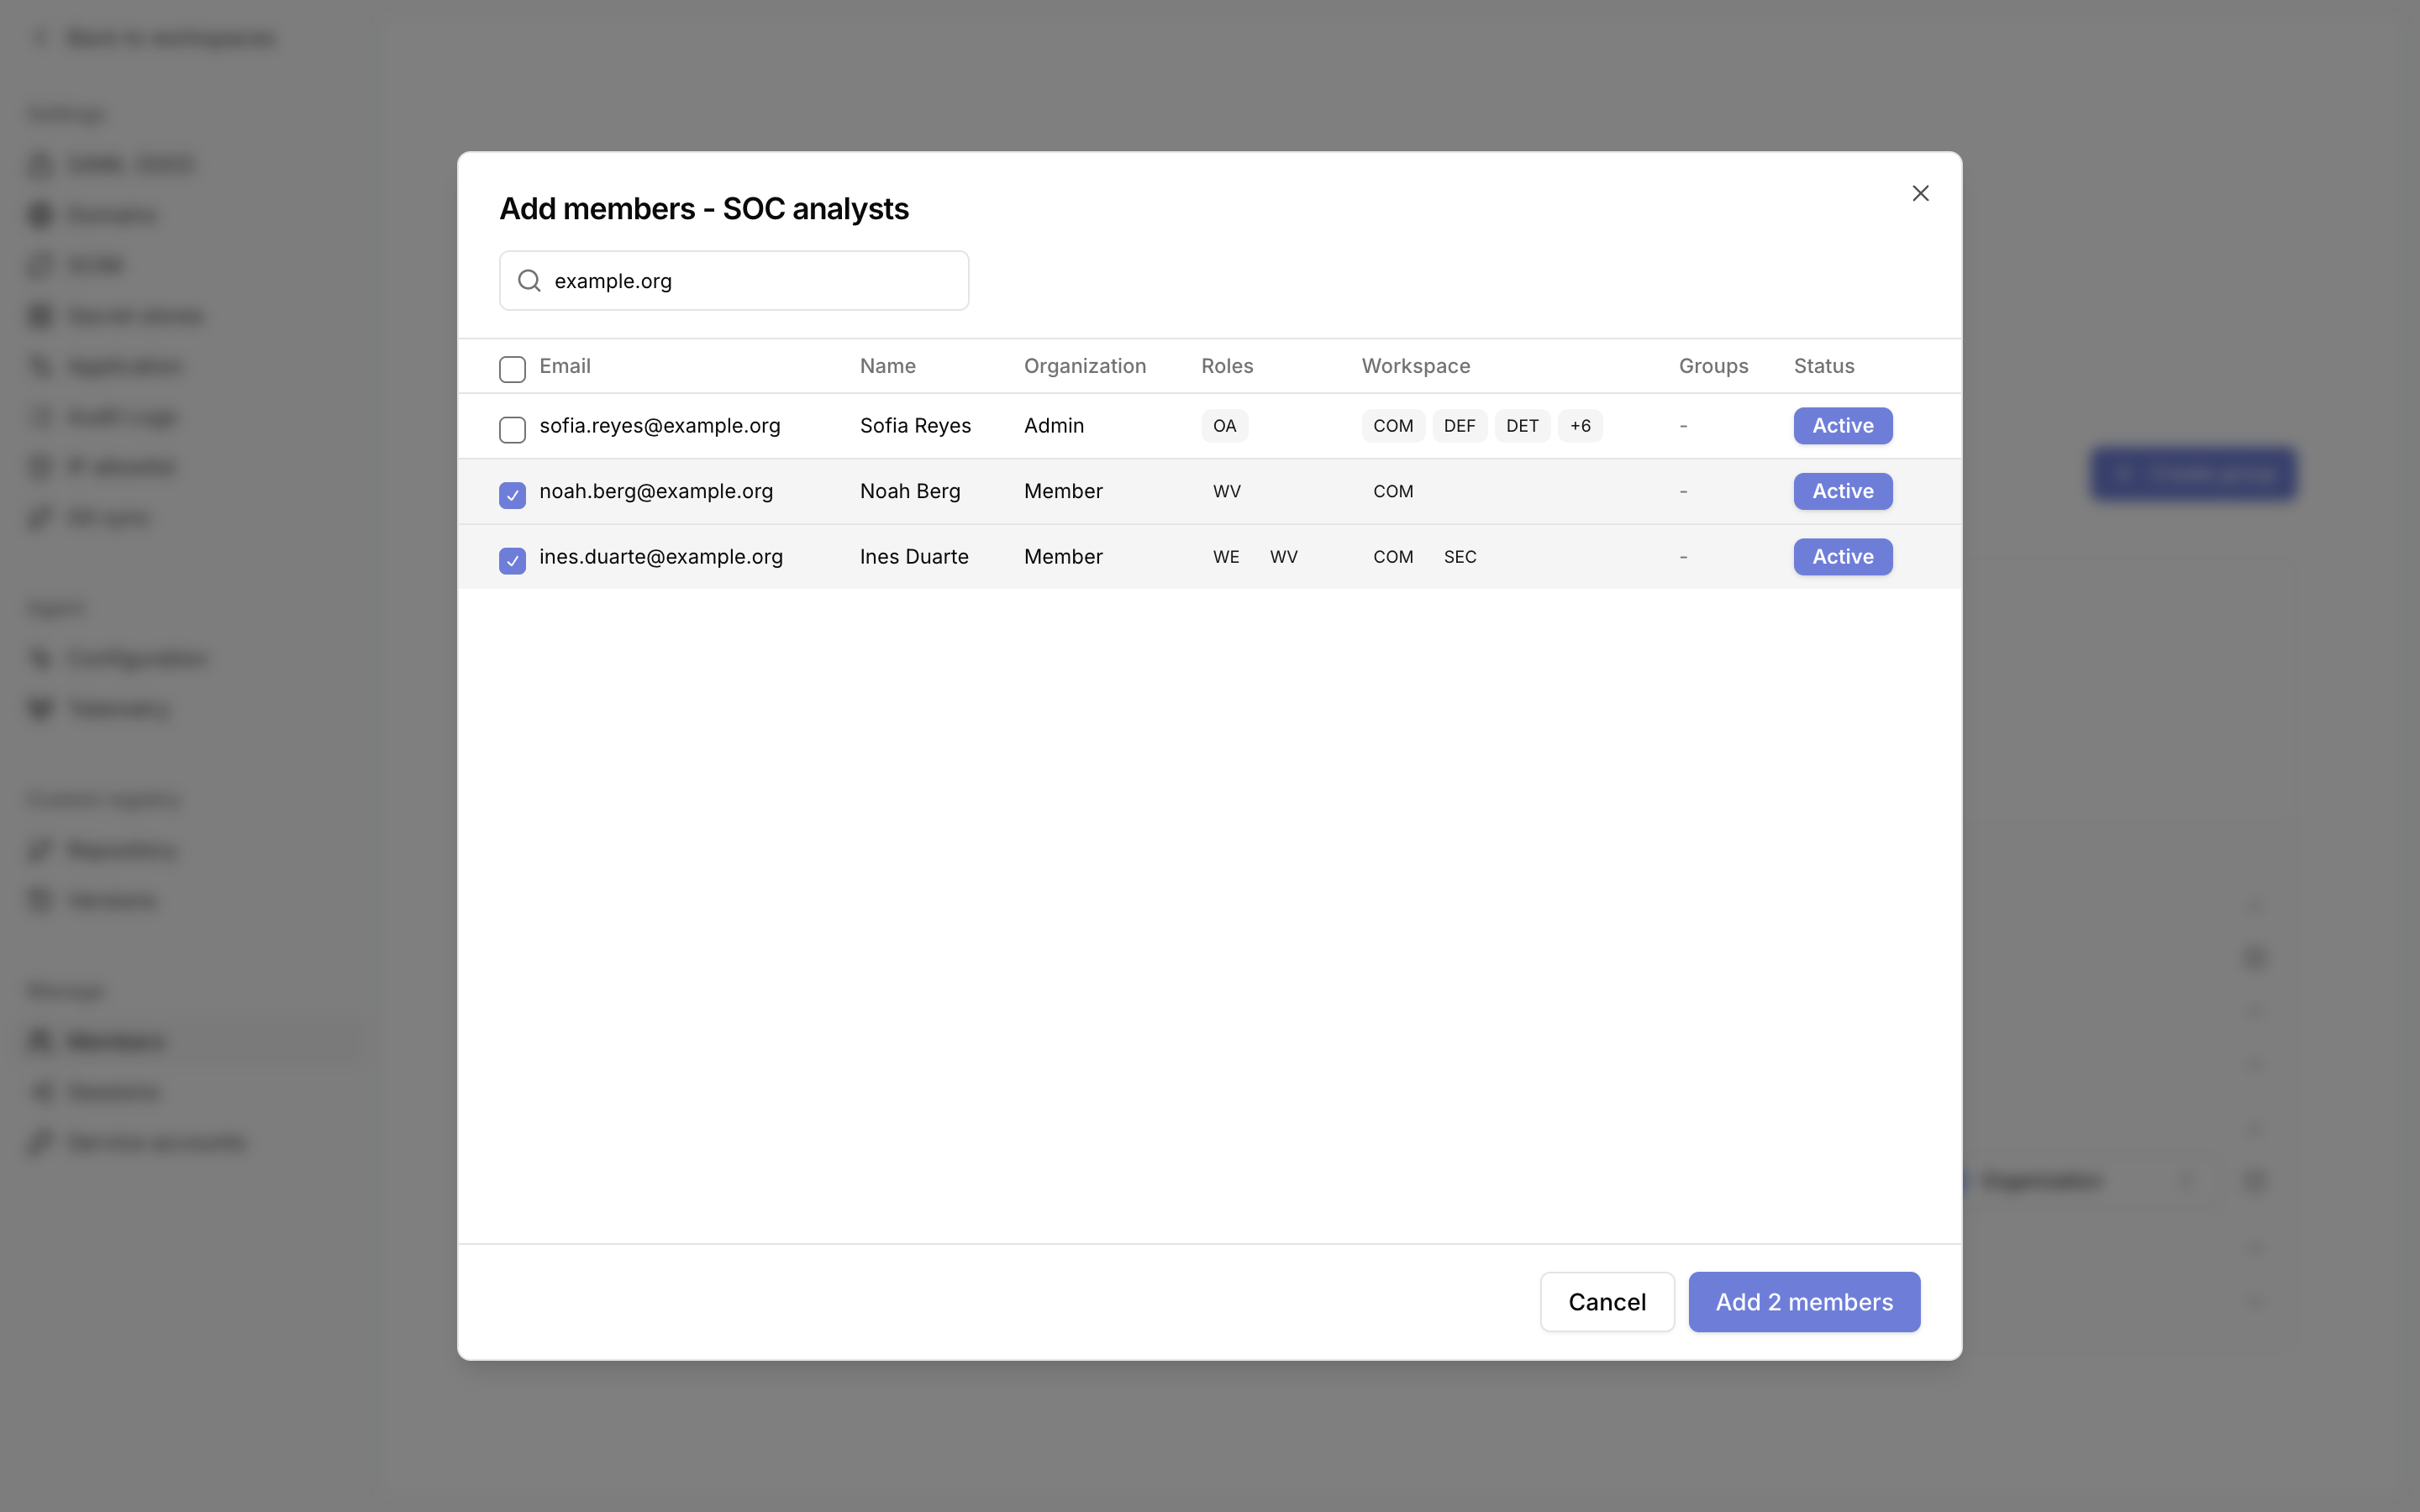
Task: Click the Roles column header
Action: point(1227,366)
